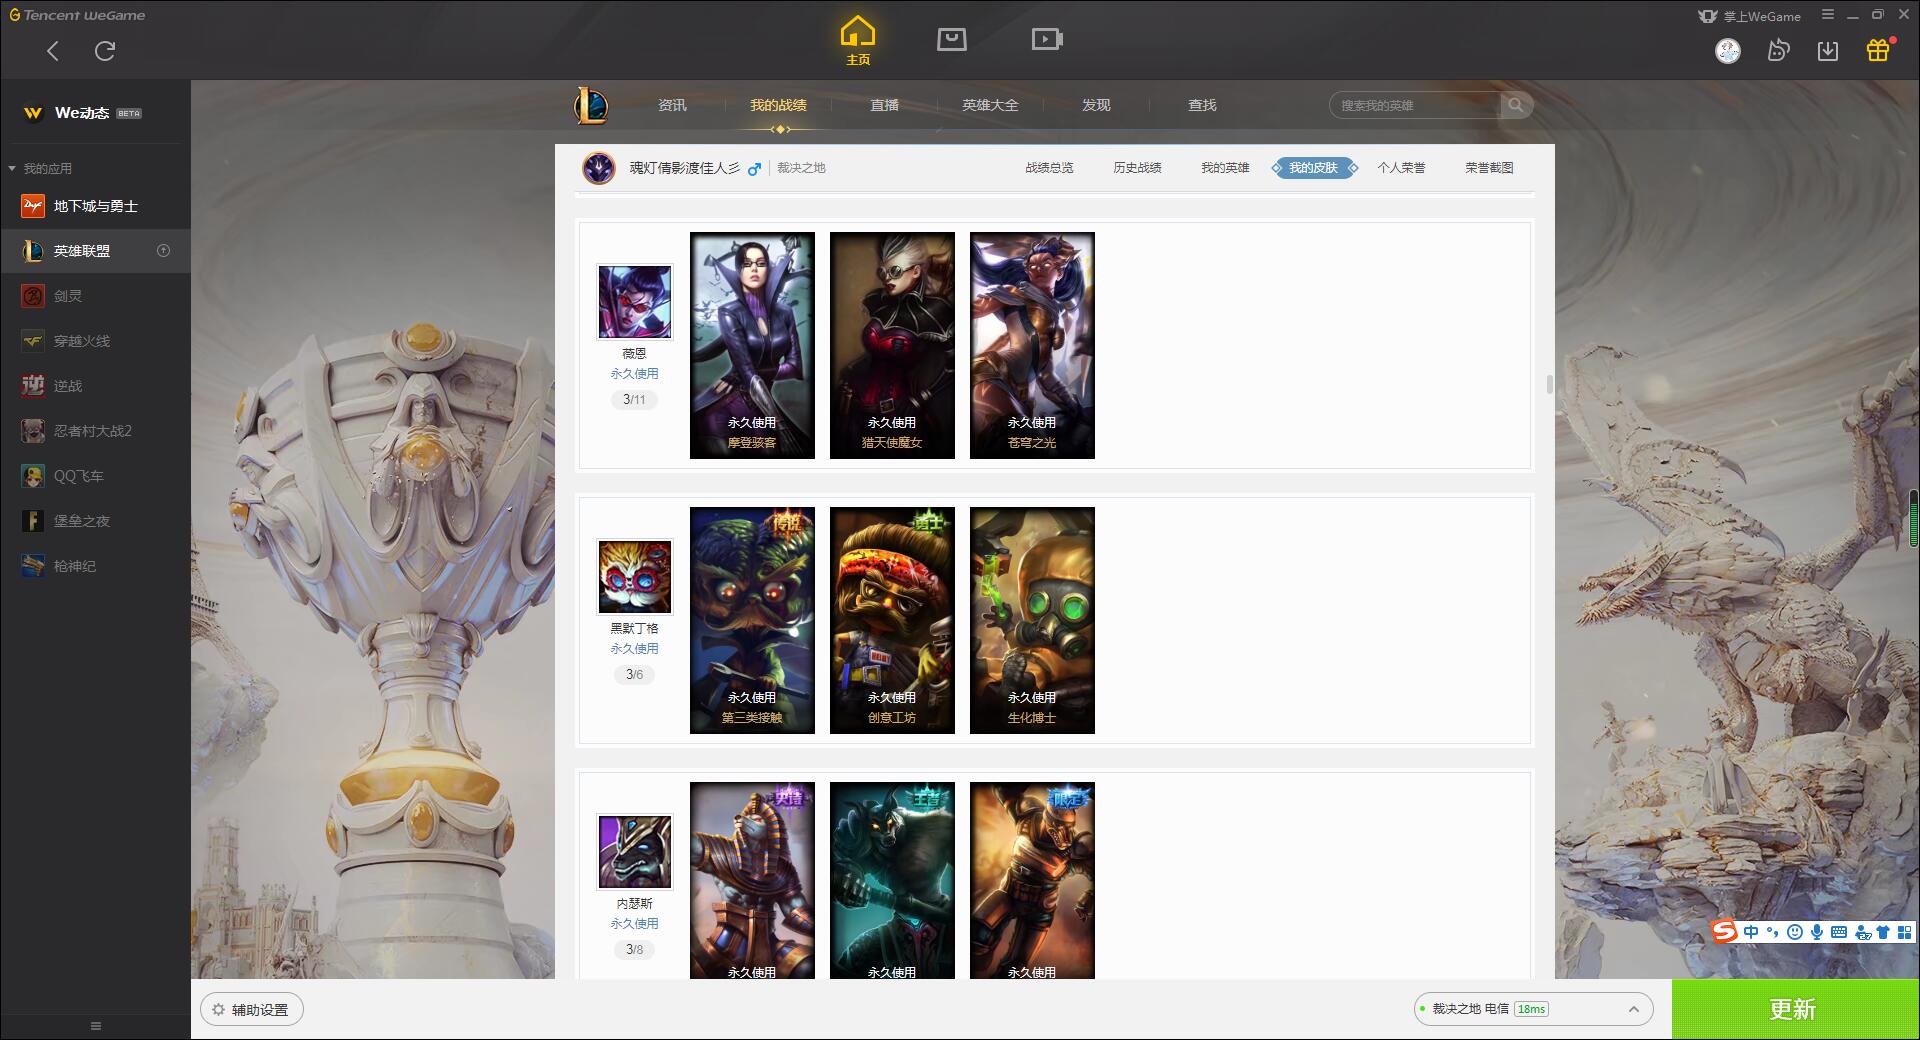Select 剑灵 in sidebar
The image size is (1920, 1040).
(95, 296)
